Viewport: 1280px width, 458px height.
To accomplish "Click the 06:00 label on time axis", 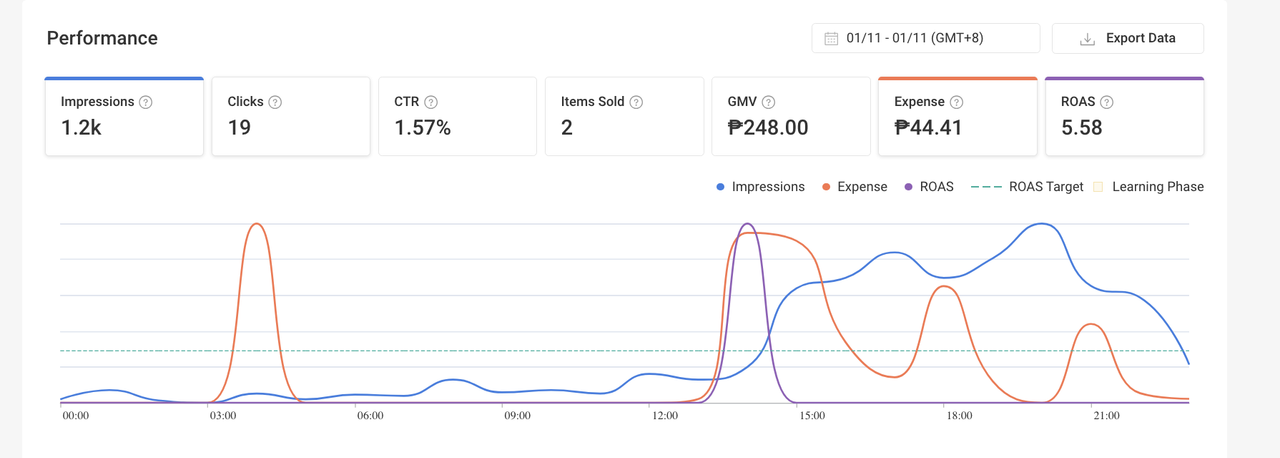I will pos(370,415).
